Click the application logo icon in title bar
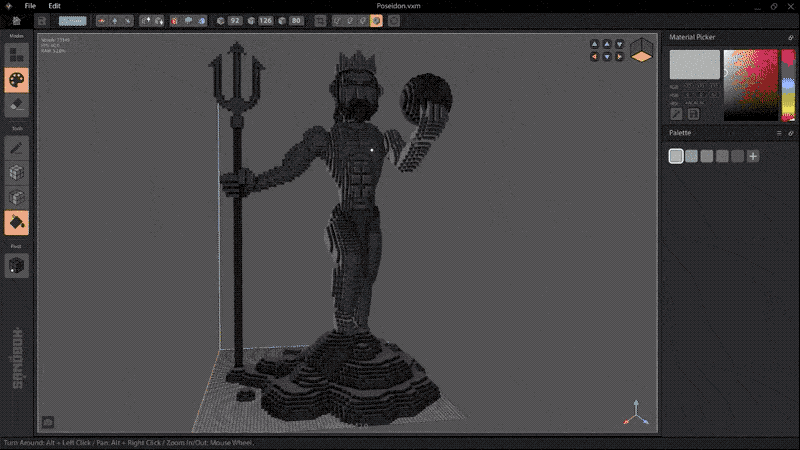 click(x=8, y=6)
